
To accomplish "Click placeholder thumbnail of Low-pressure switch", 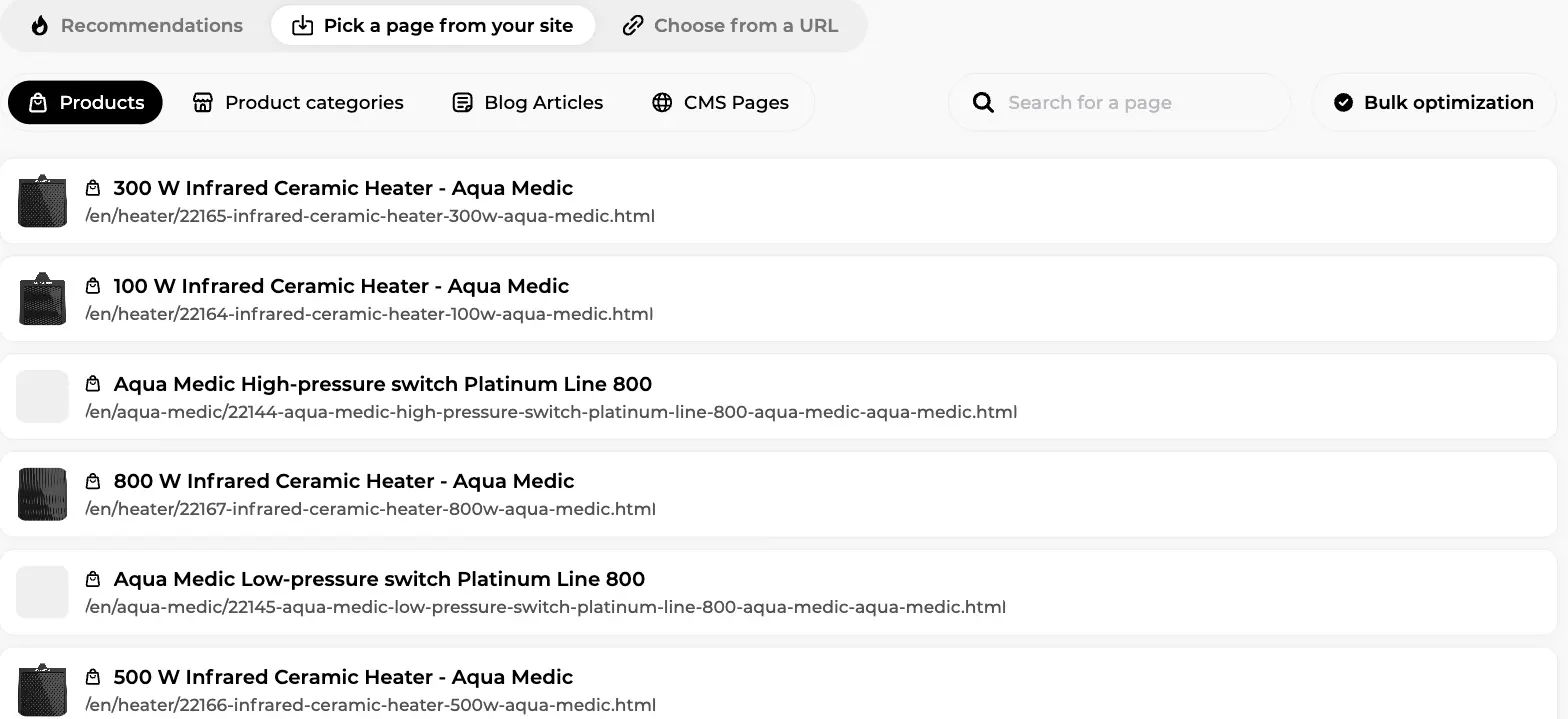I will click(x=42, y=592).
